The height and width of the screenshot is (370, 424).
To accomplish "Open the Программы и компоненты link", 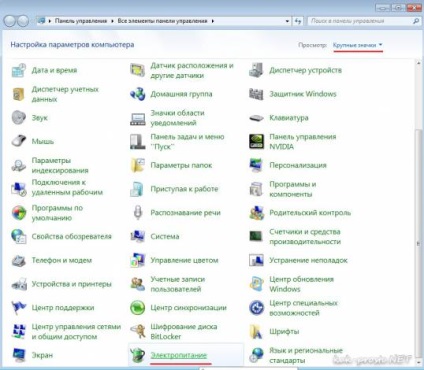I will pos(293,189).
